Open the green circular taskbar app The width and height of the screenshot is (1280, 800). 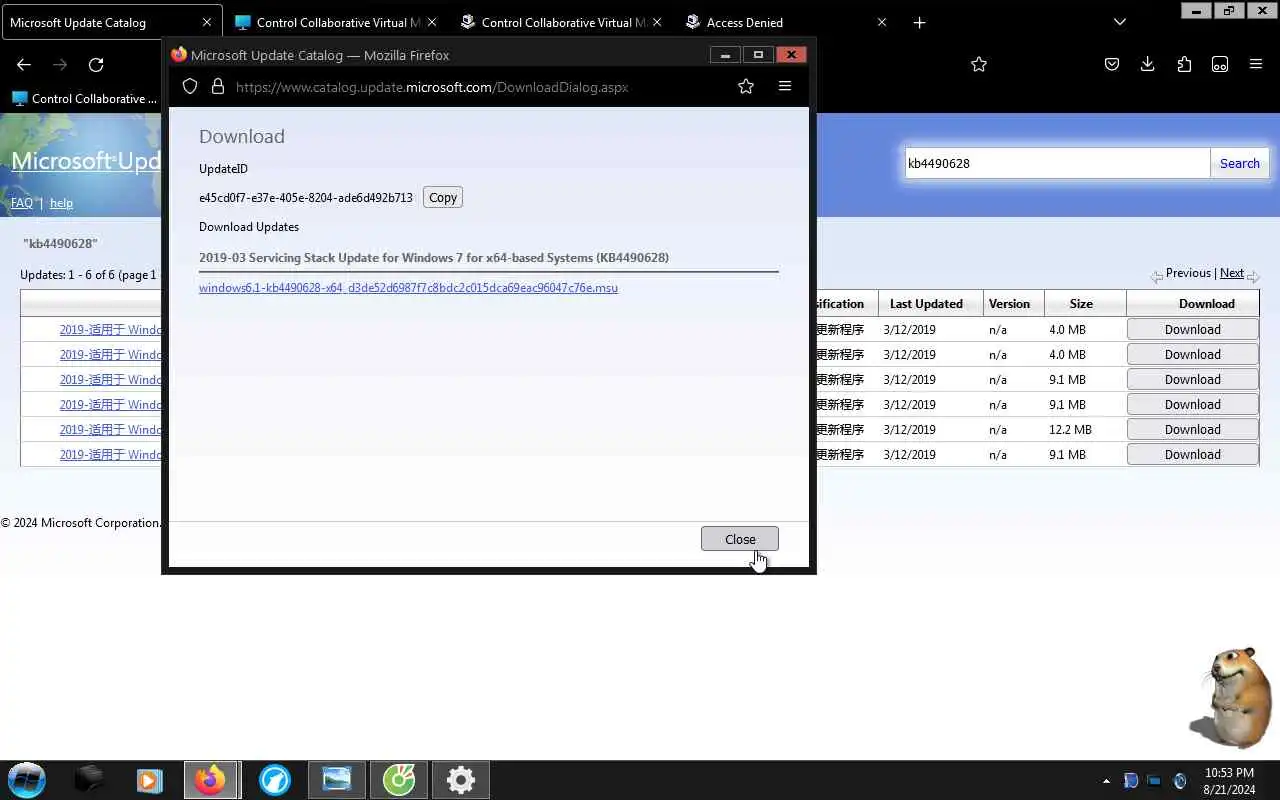[399, 780]
